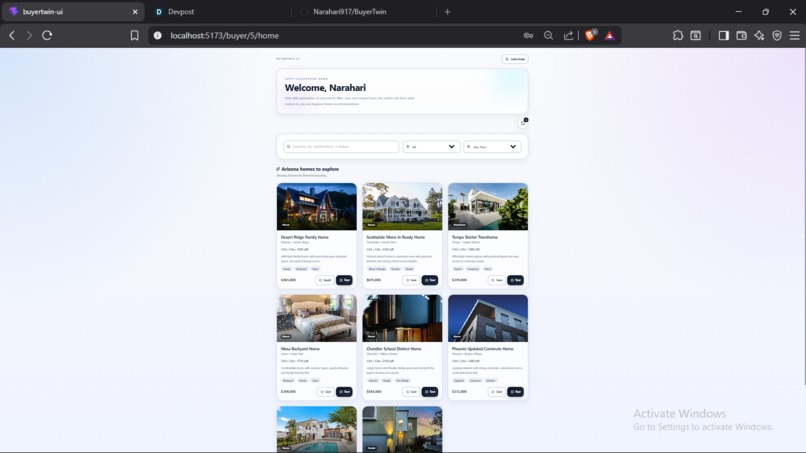Open the Brave Wallet icon
806x453 pixels.
point(741,35)
